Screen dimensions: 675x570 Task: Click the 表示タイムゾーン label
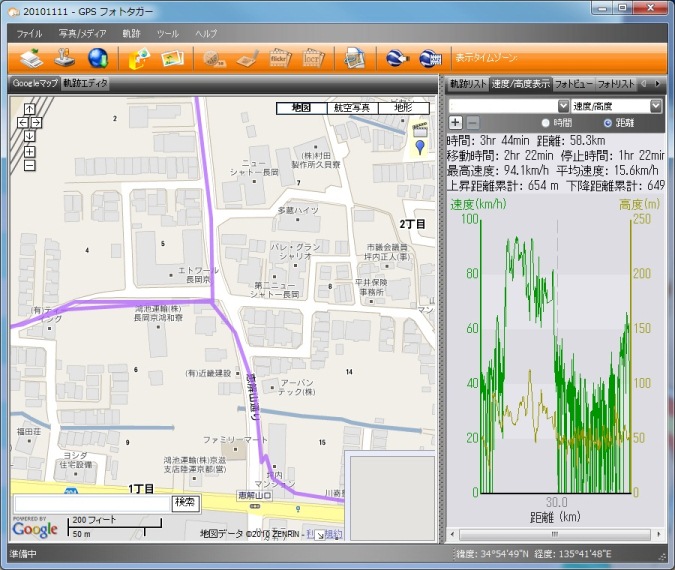(x=486, y=58)
